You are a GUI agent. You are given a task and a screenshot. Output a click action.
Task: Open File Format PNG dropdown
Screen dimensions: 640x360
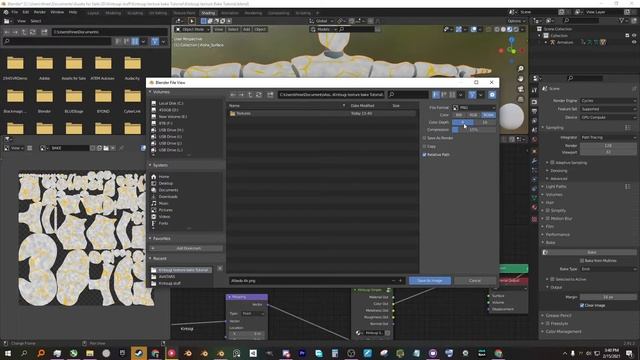click(474, 108)
